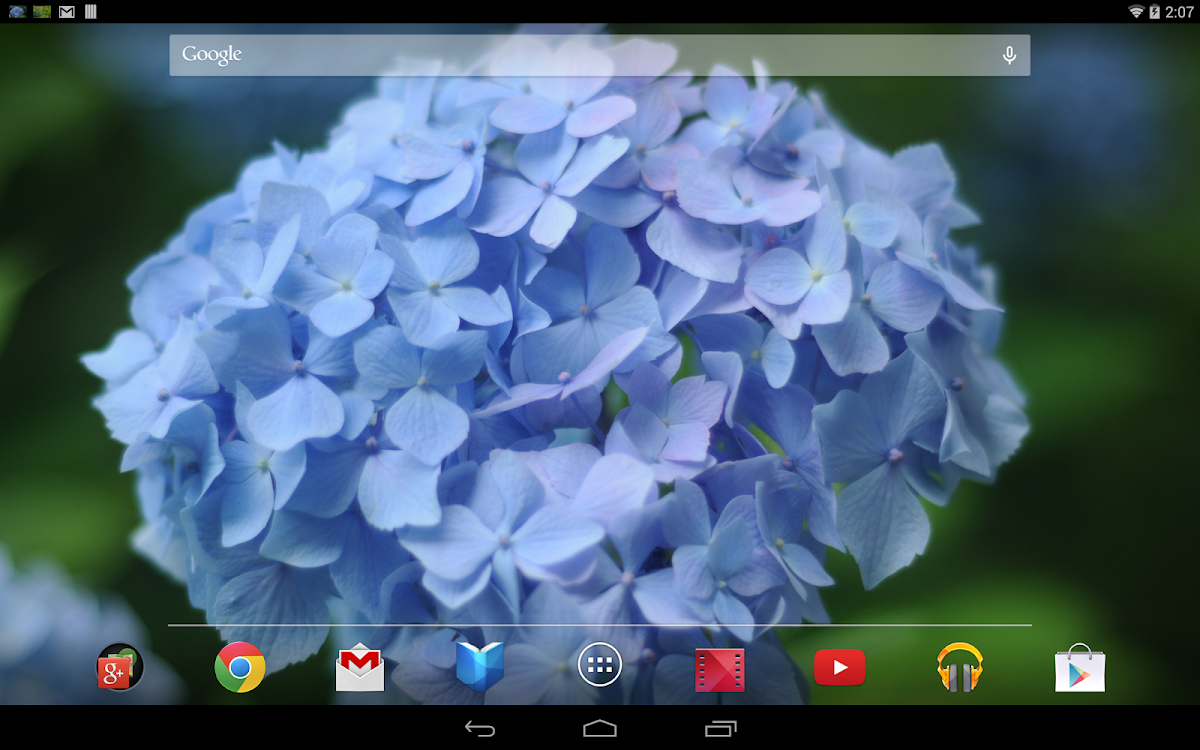Open the Gmail app

360,668
